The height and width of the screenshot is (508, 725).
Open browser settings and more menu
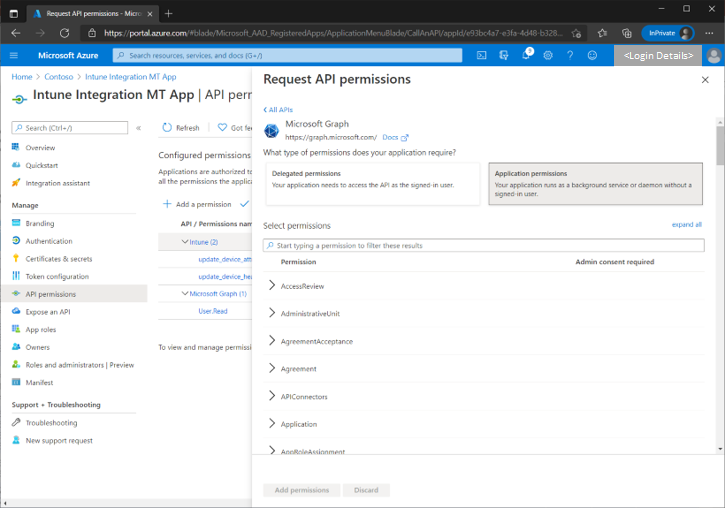[709, 33]
